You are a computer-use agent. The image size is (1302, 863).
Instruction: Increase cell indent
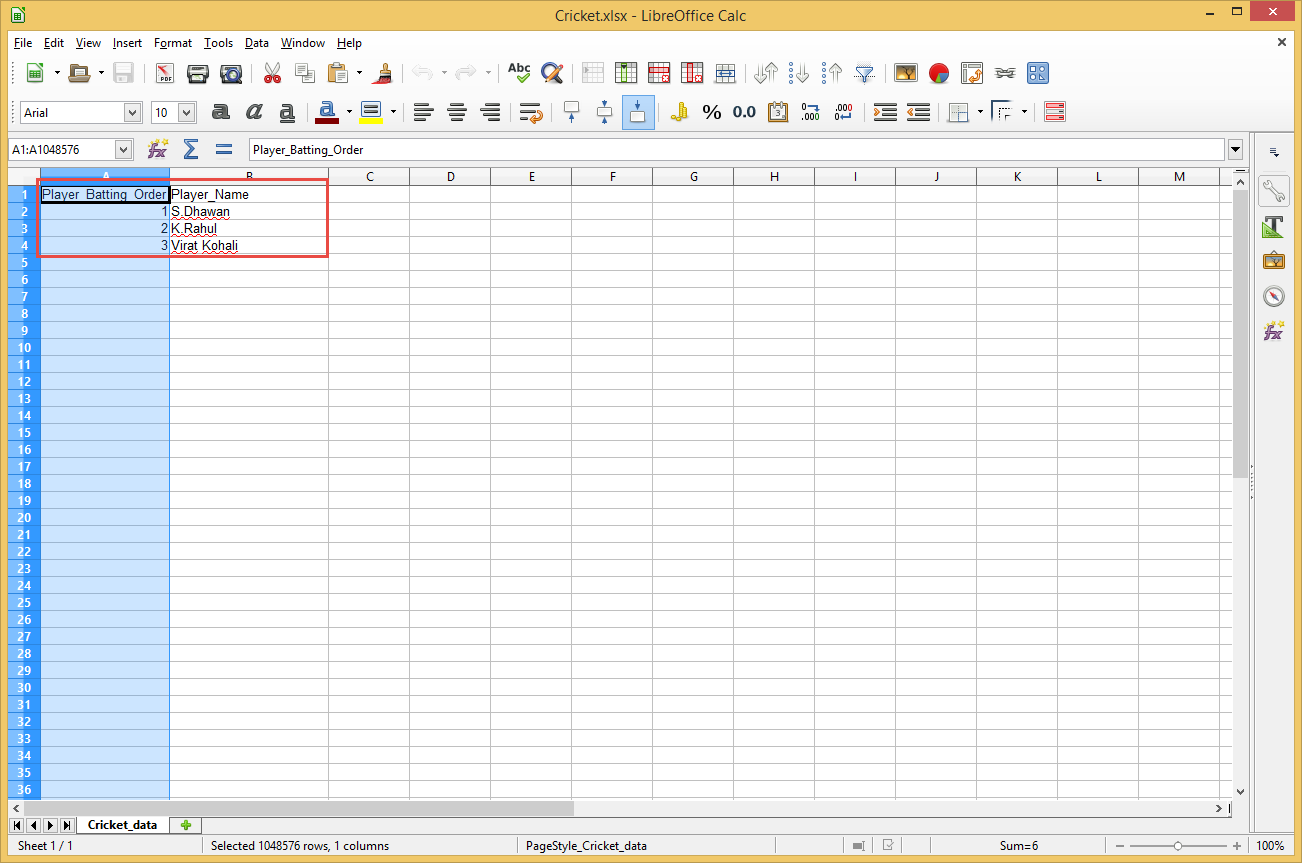[885, 112]
